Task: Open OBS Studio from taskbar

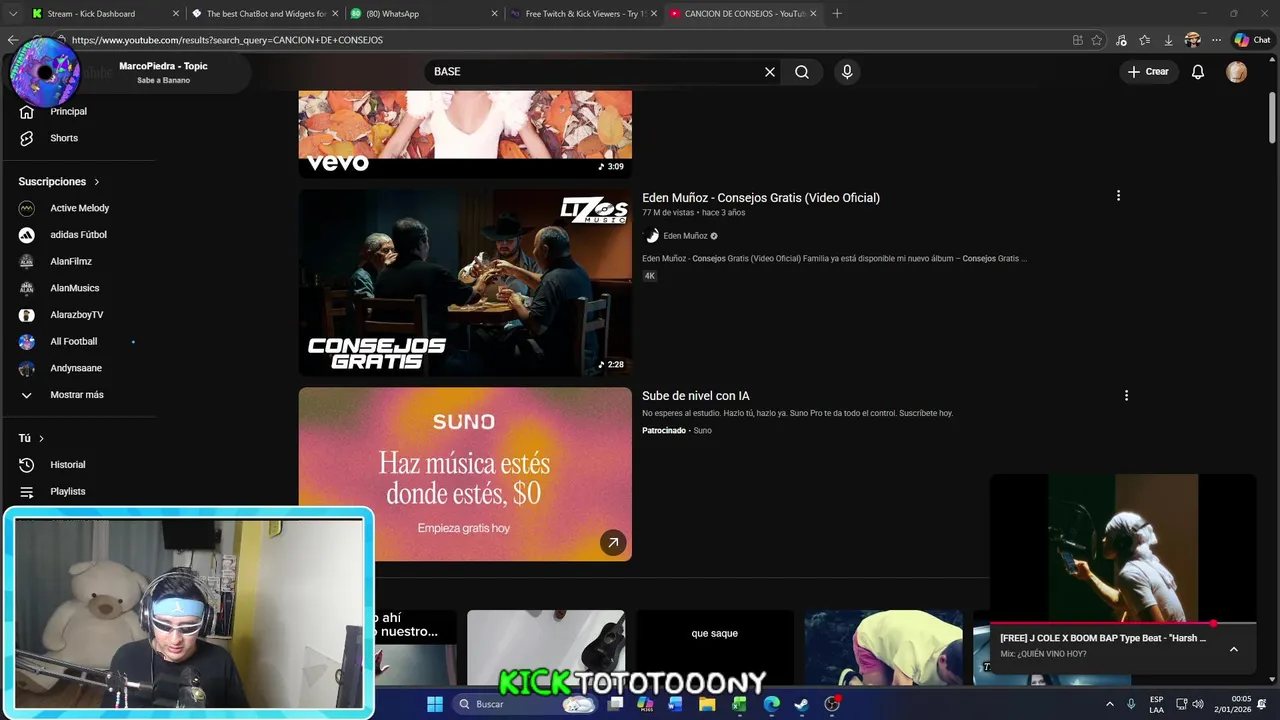Action: pyautogui.click(x=832, y=704)
